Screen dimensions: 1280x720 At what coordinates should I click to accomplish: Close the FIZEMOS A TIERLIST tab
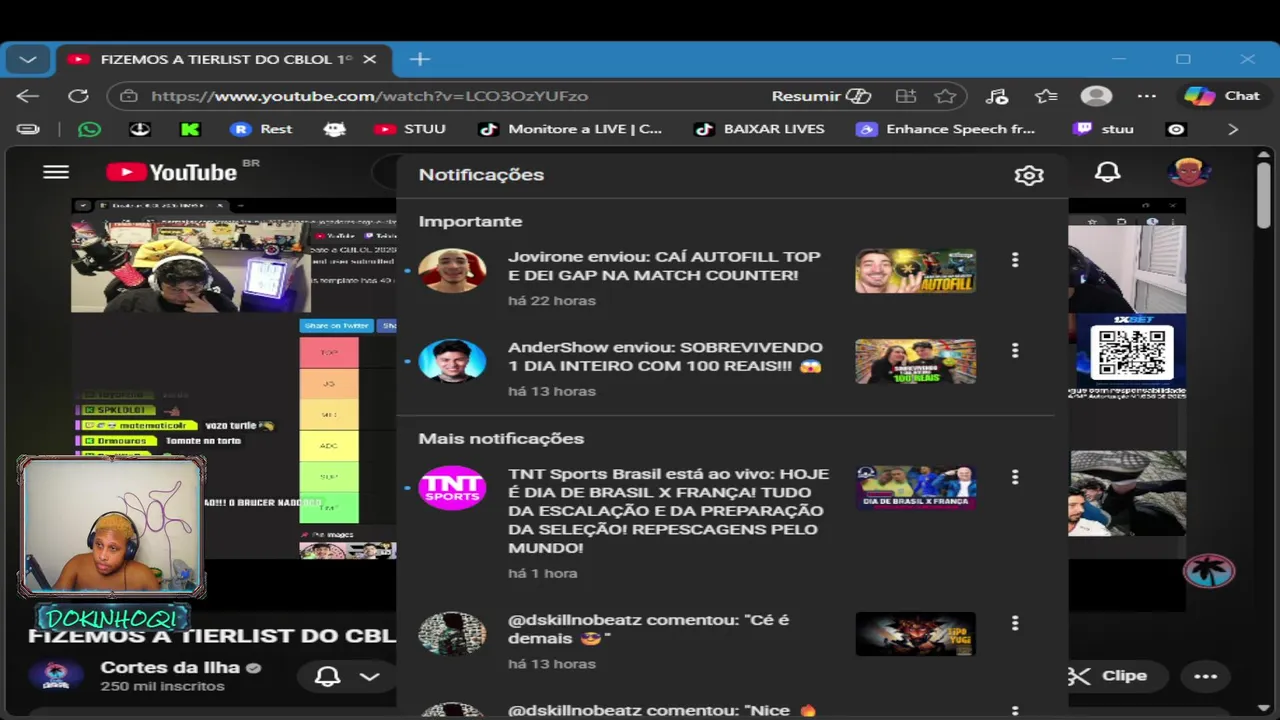pos(369,59)
